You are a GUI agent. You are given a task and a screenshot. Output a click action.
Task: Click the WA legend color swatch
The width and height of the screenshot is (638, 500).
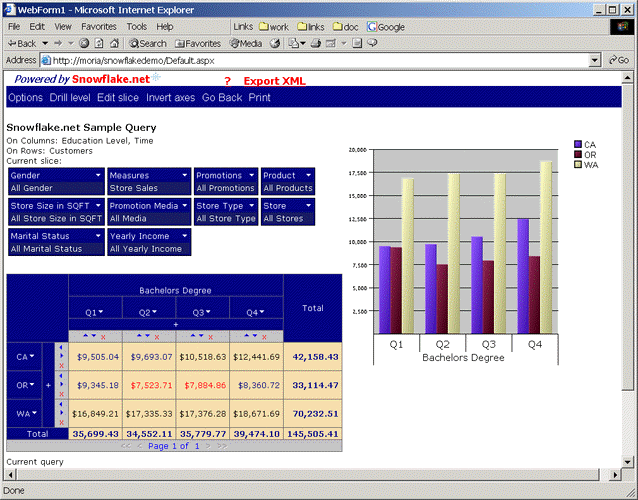click(578, 164)
